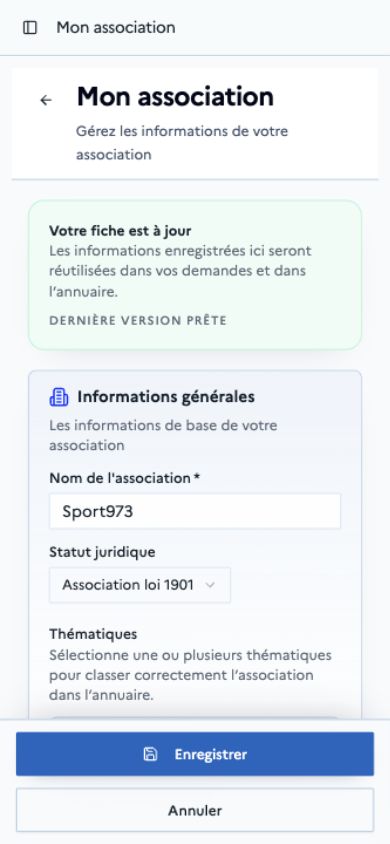The image size is (390, 844).
Task: Click the Nom de l'association label
Action: point(124,478)
